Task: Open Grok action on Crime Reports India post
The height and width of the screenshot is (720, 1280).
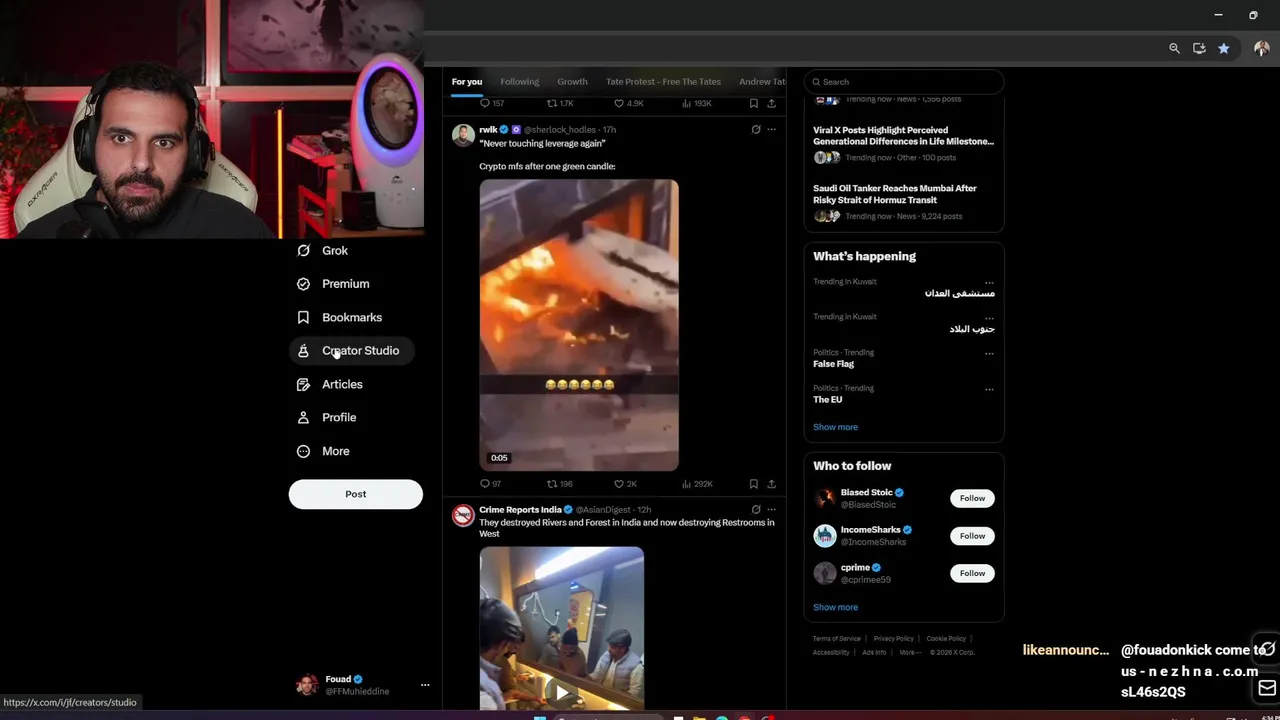Action: pyautogui.click(x=756, y=510)
